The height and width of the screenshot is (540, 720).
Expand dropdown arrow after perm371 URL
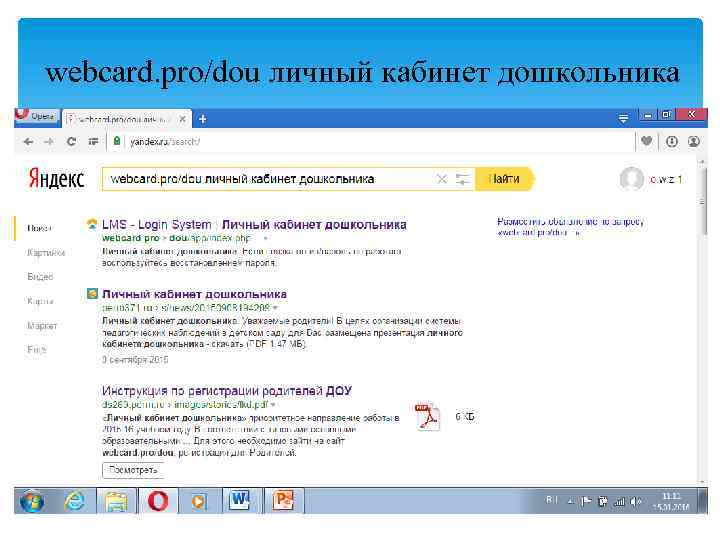click(275, 308)
